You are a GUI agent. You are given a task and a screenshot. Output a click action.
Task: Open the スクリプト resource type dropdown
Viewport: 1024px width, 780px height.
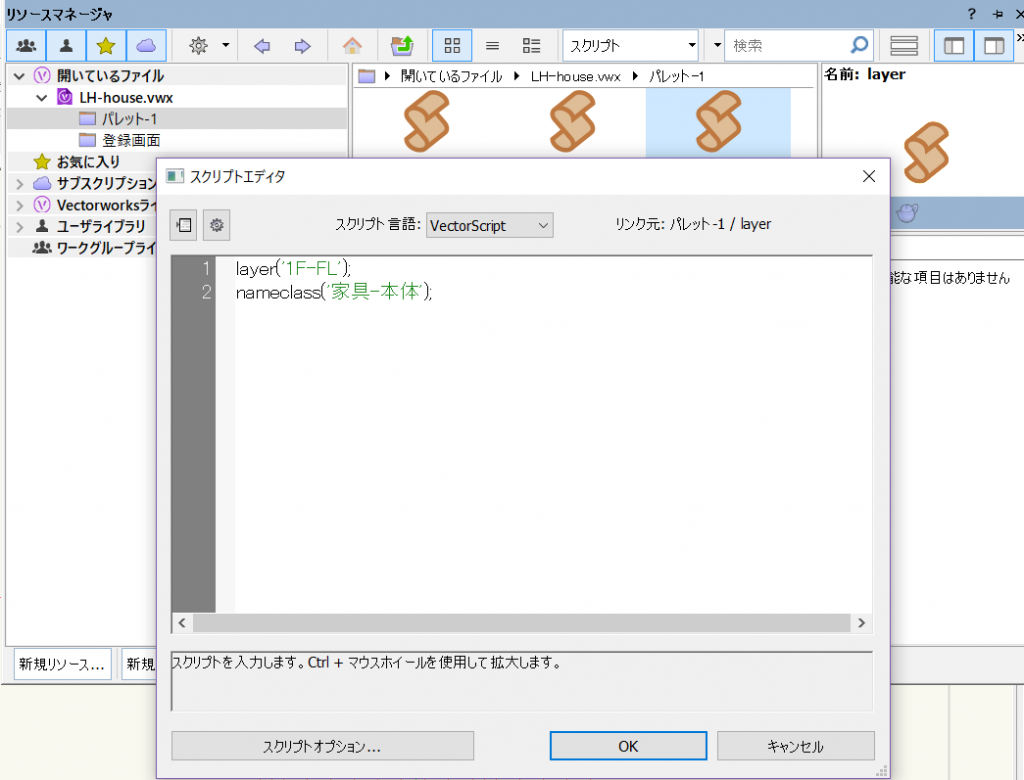click(x=632, y=45)
